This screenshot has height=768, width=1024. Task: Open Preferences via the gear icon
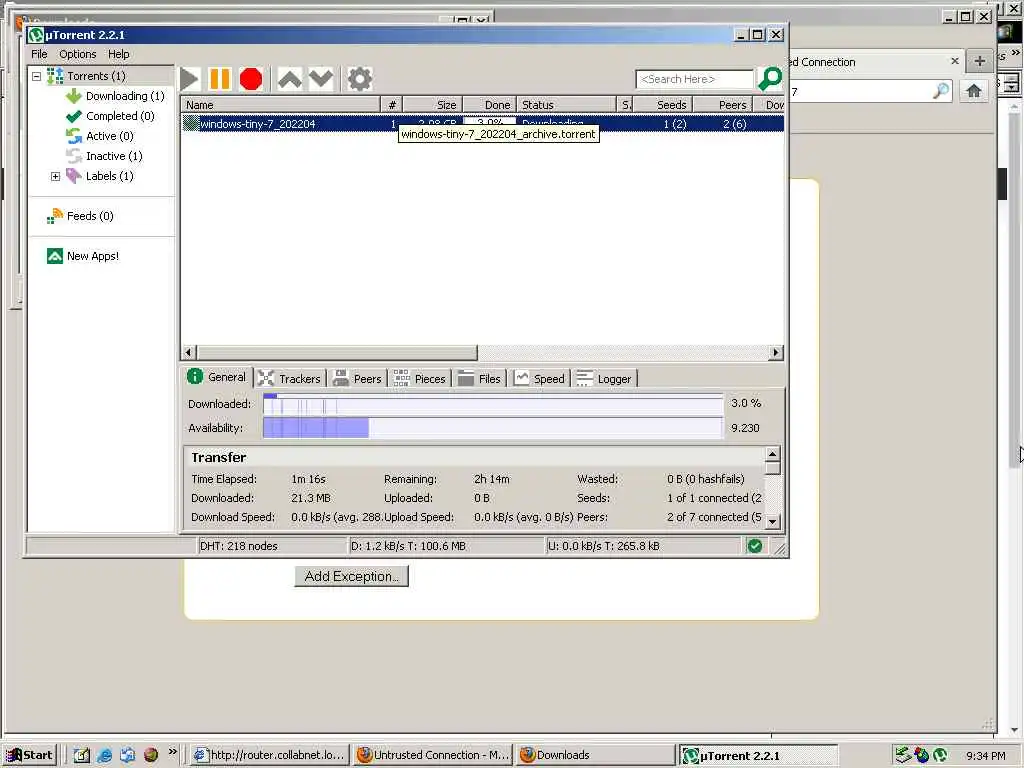(x=359, y=79)
